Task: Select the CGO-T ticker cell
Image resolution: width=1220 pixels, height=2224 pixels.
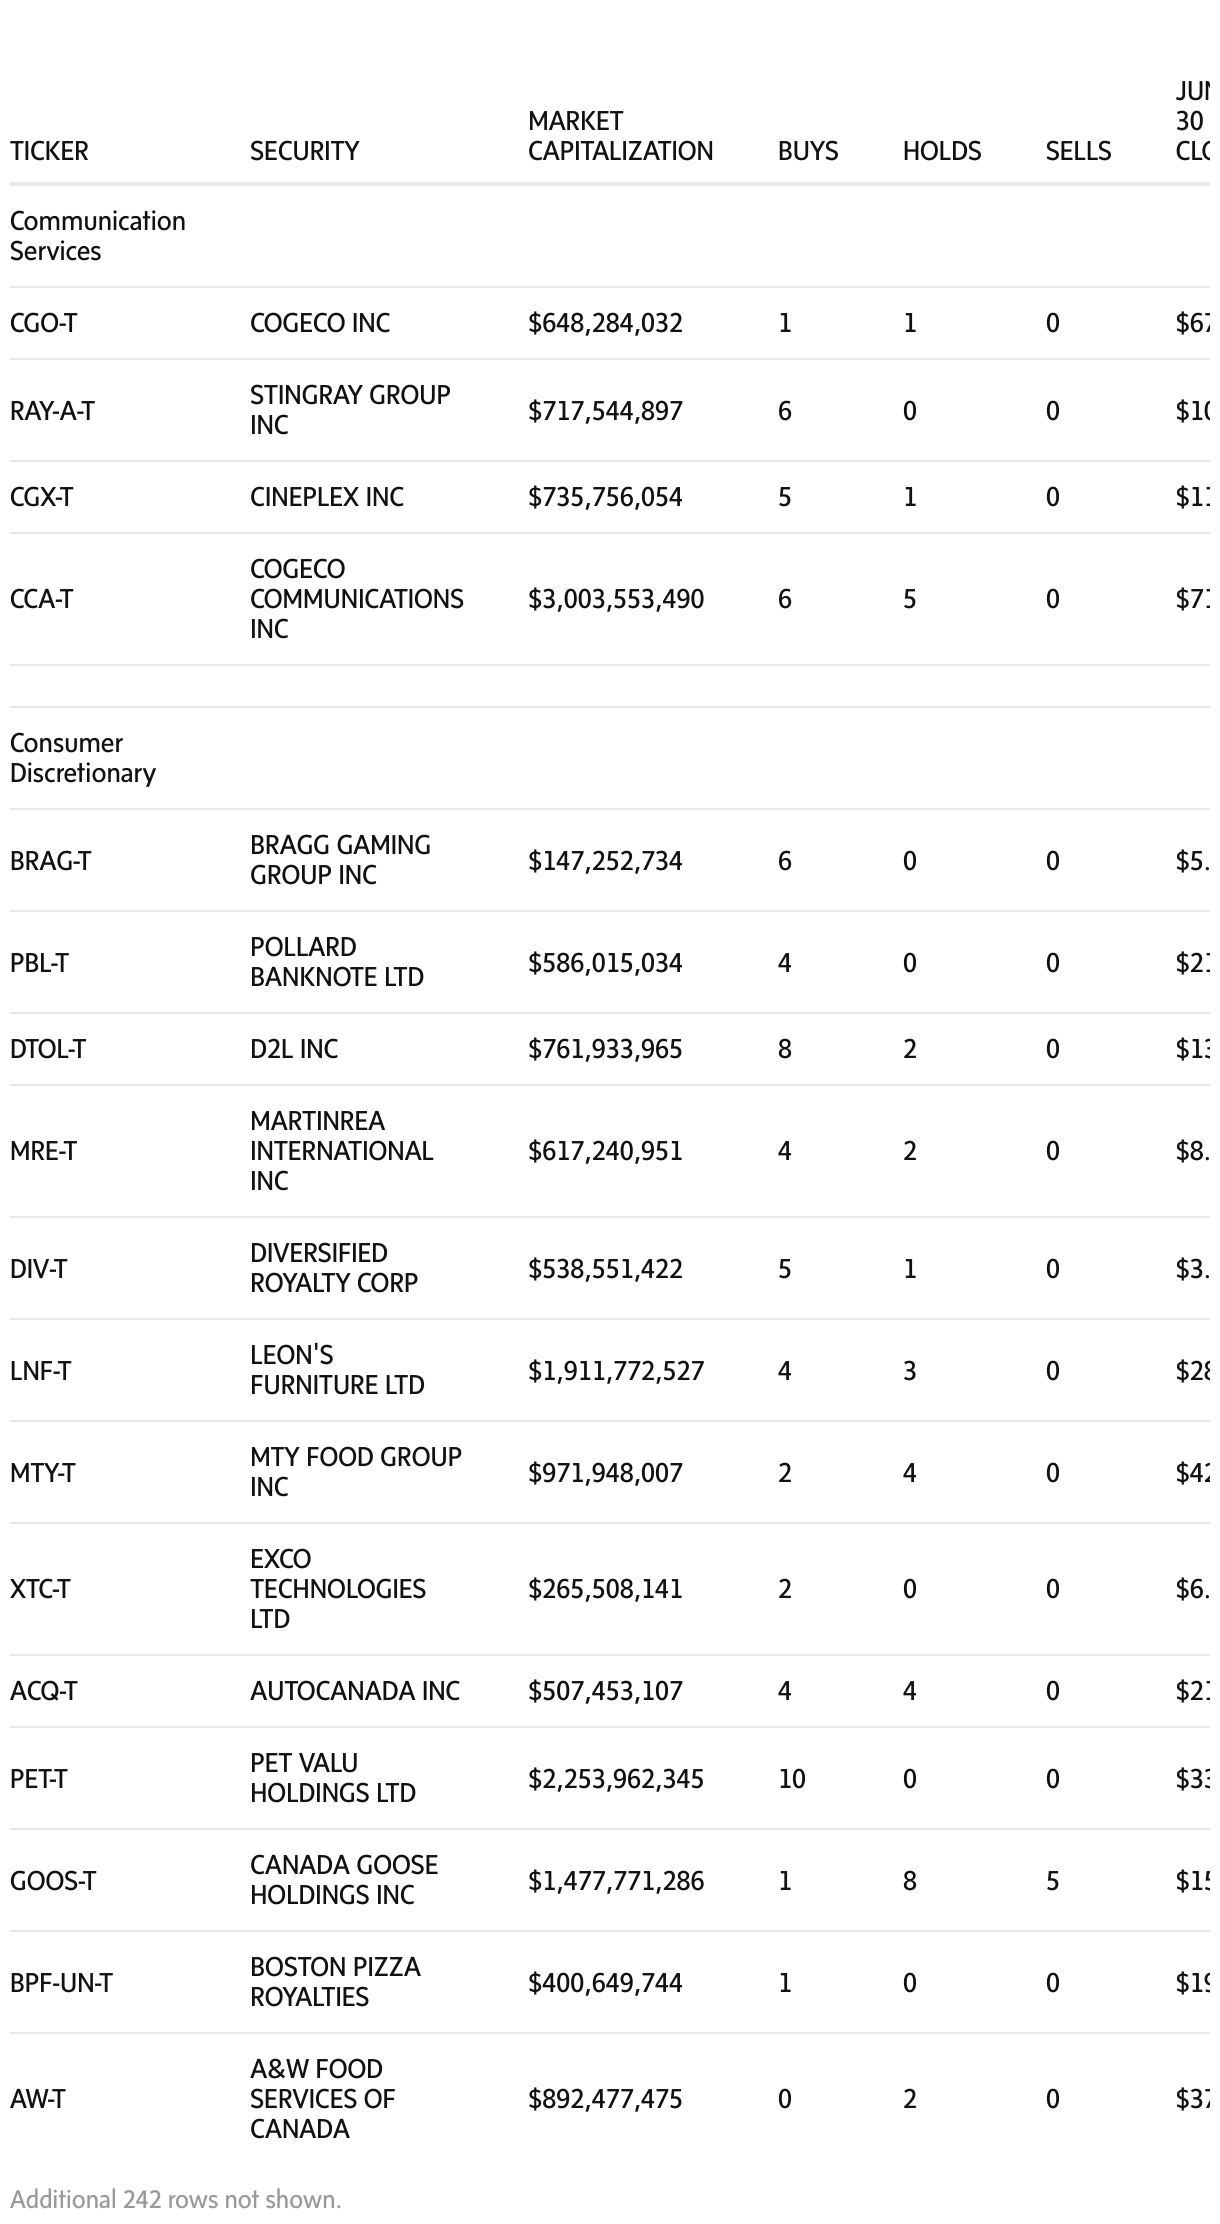Action: [x=43, y=323]
